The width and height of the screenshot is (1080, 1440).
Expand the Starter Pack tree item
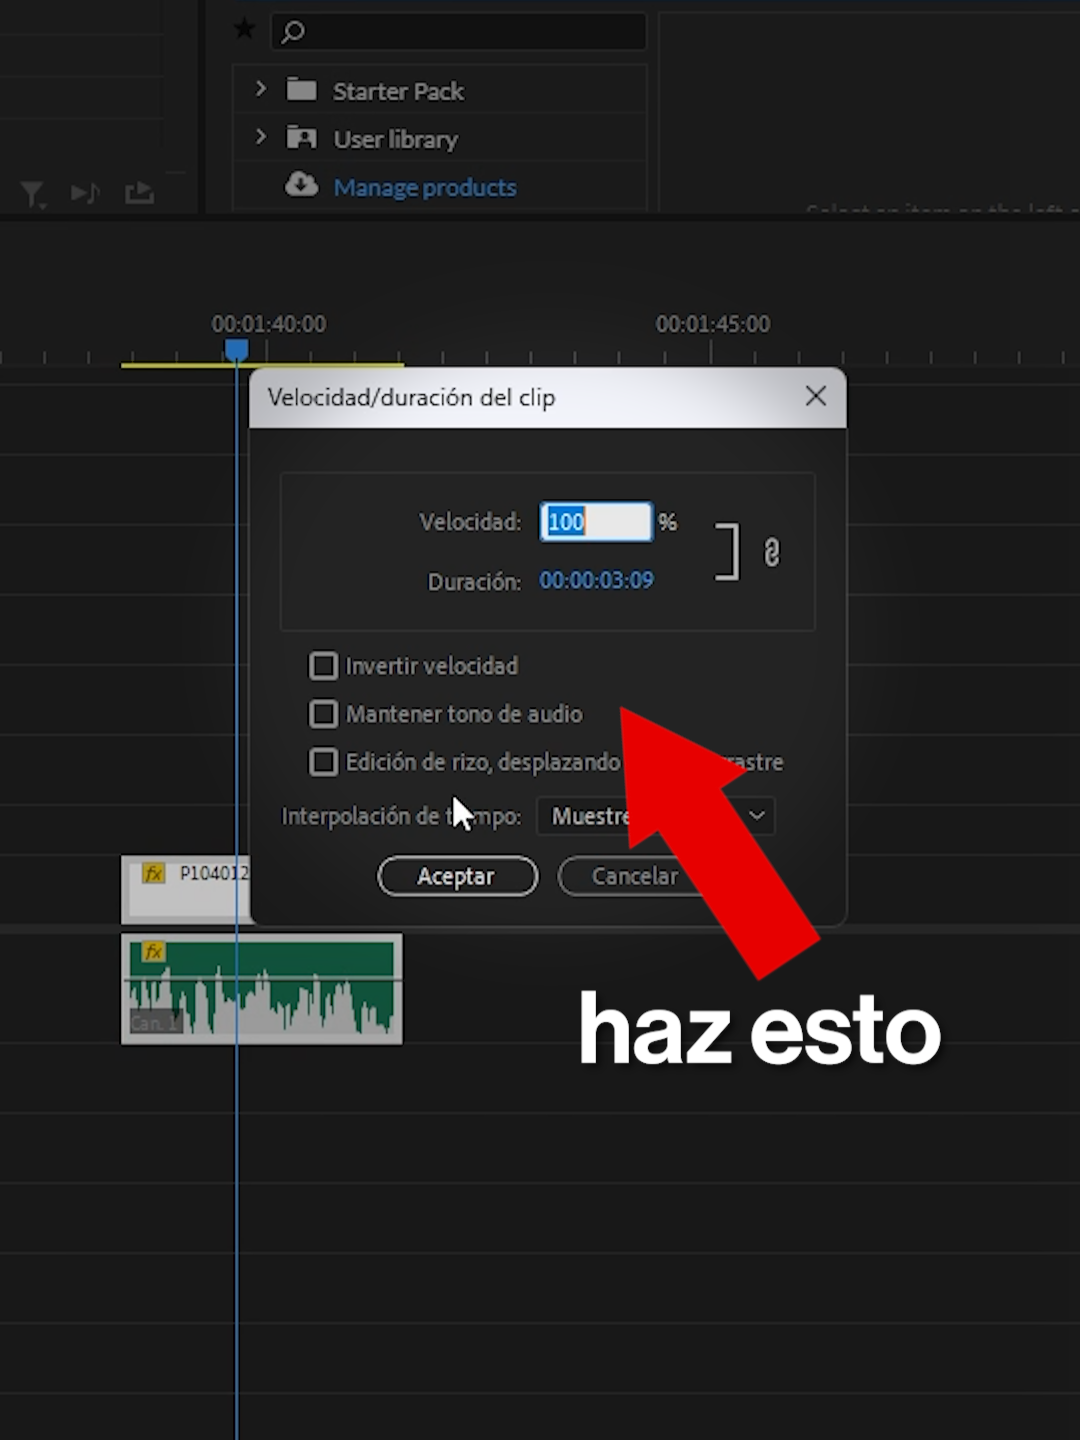pyautogui.click(x=261, y=89)
